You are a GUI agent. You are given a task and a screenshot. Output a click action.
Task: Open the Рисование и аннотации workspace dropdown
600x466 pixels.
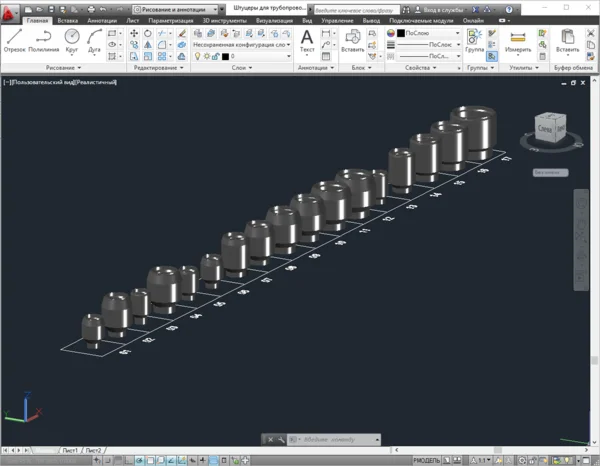[175, 9]
